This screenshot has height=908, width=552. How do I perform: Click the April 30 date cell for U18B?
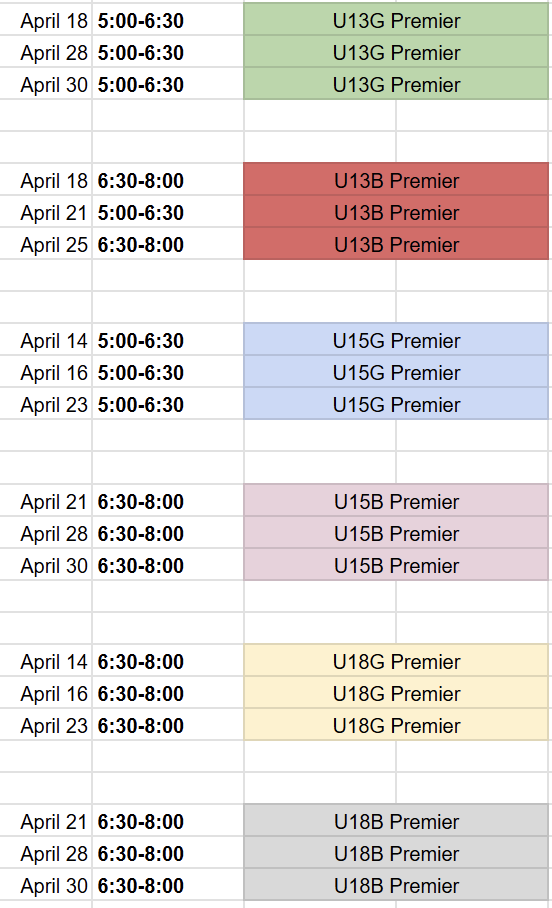46,885
